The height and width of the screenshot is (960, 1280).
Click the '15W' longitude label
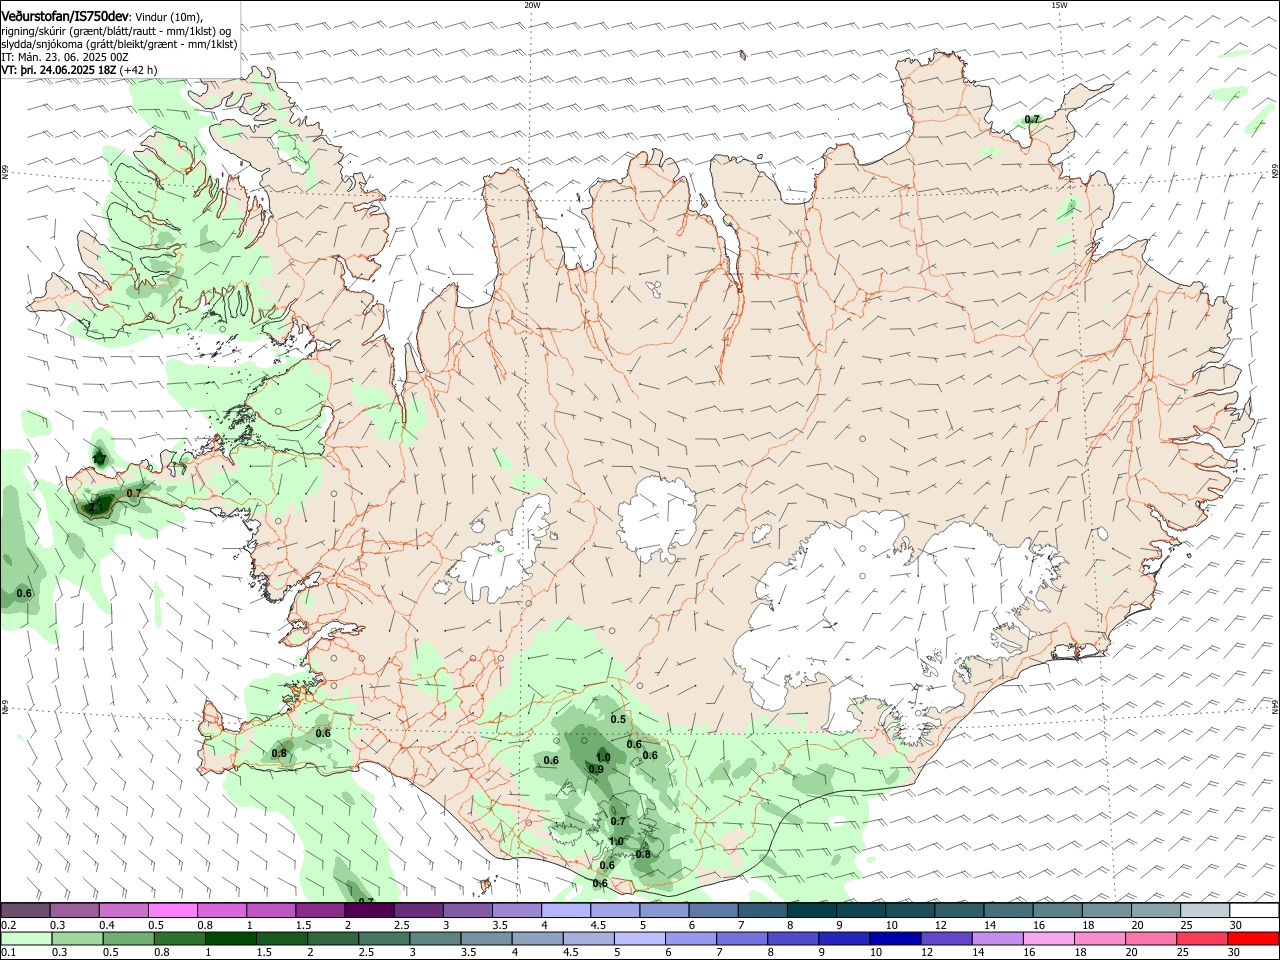coord(1059,5)
